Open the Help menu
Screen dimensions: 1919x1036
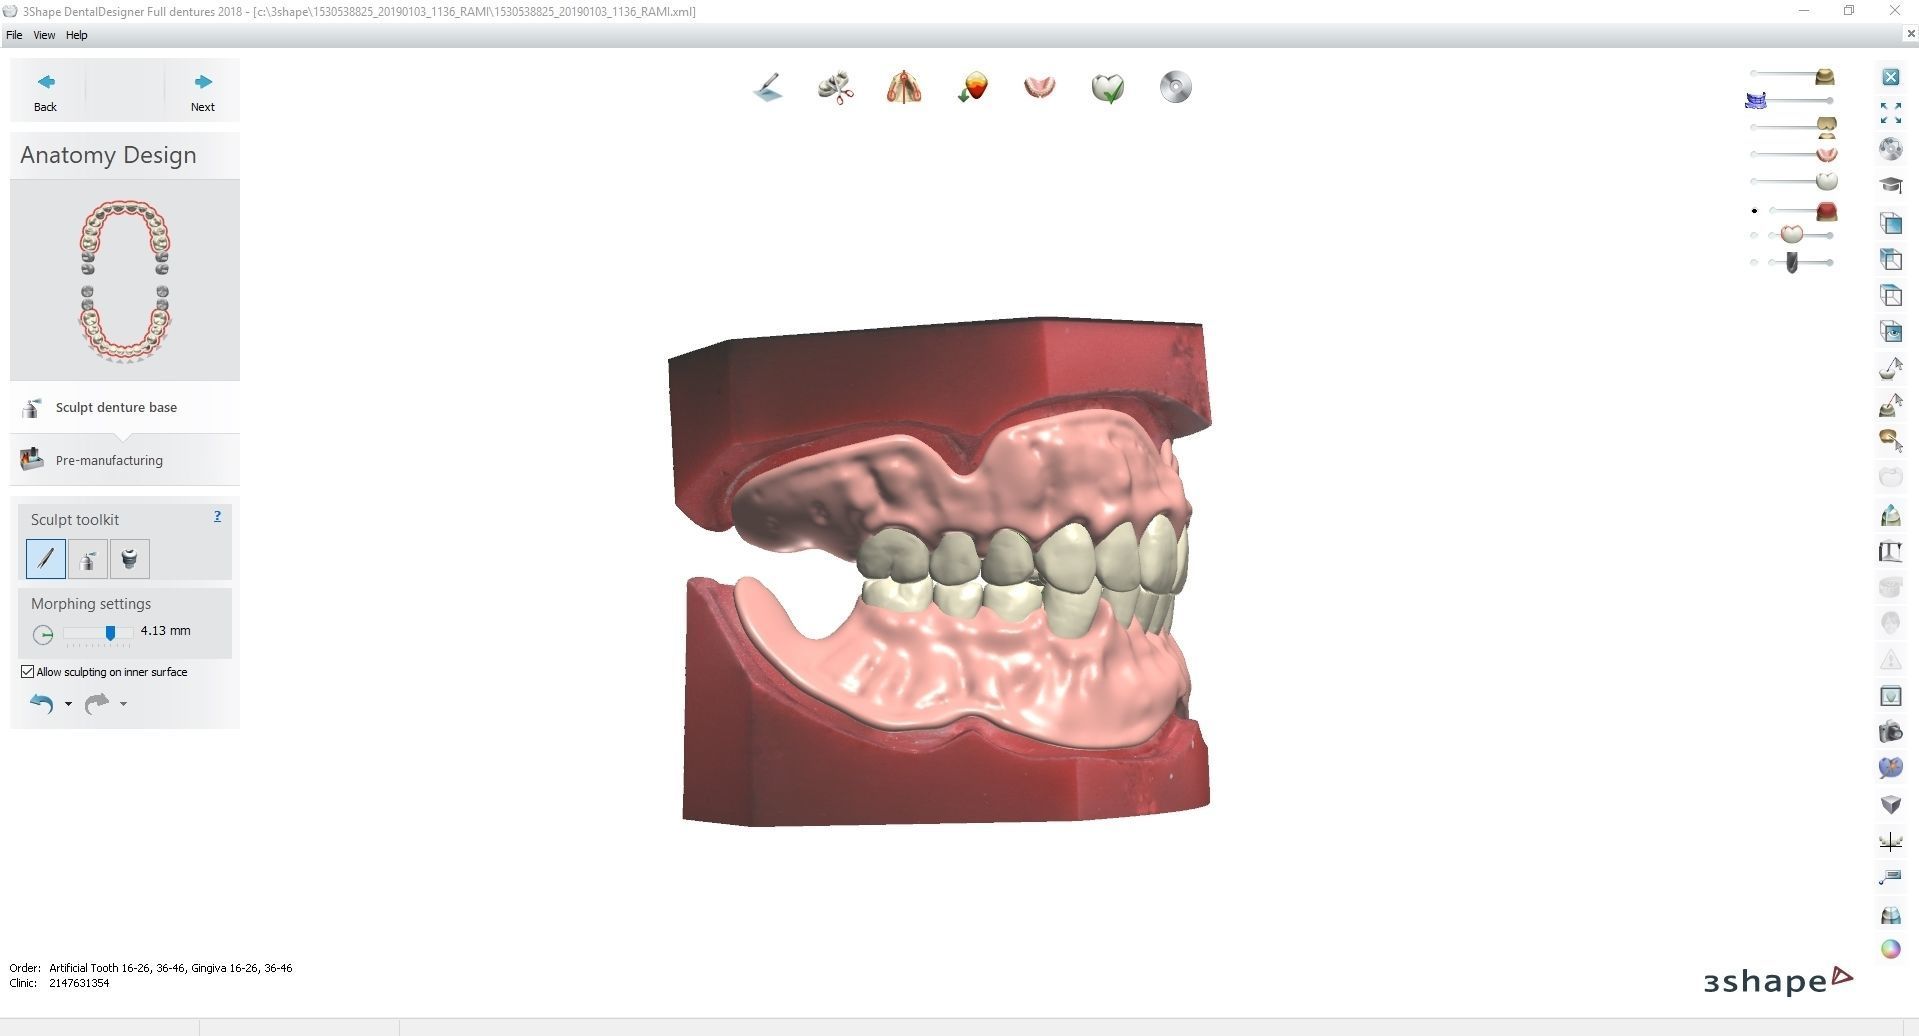(x=77, y=35)
